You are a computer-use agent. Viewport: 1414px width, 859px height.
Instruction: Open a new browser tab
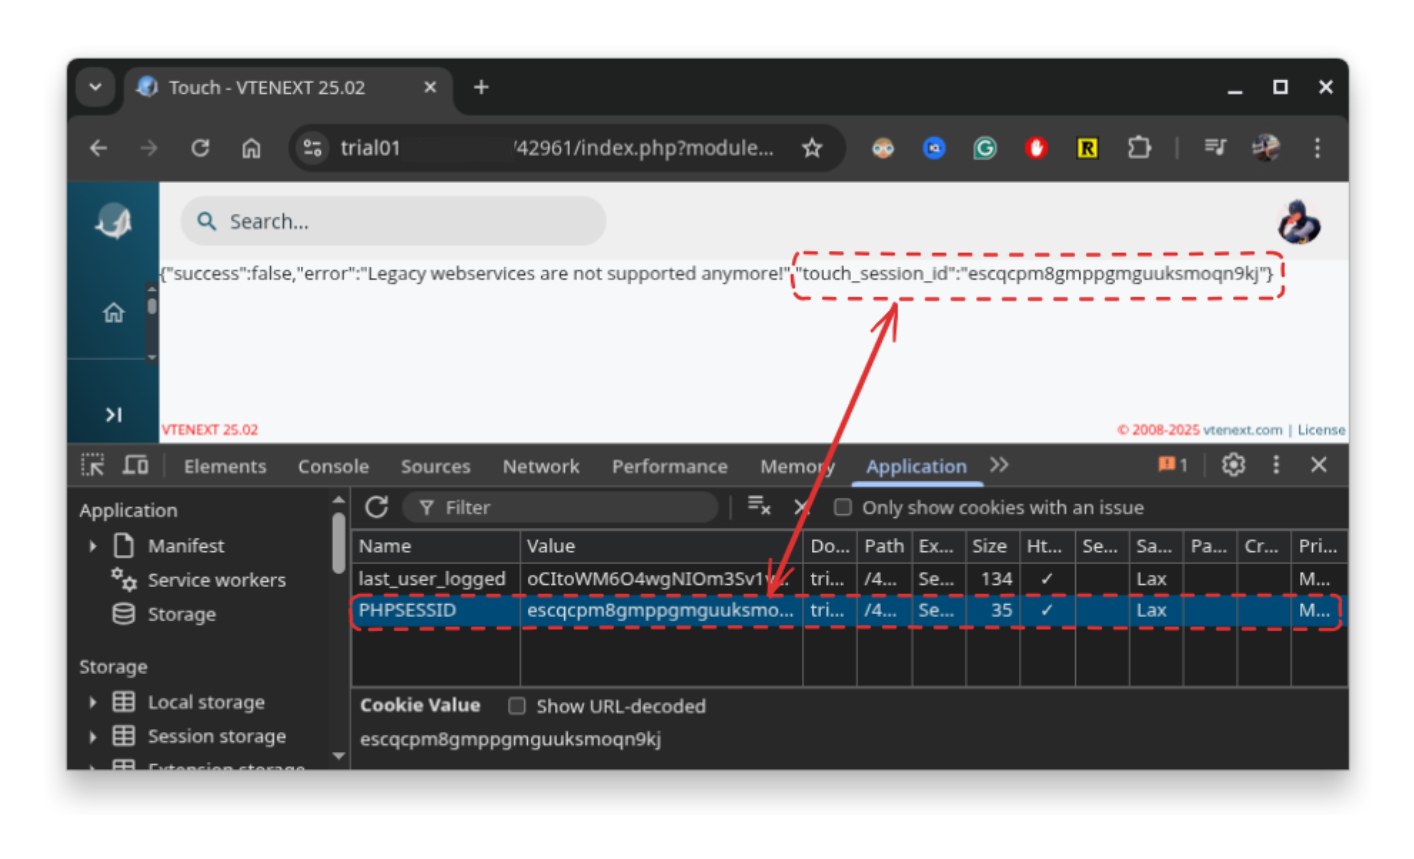[481, 87]
